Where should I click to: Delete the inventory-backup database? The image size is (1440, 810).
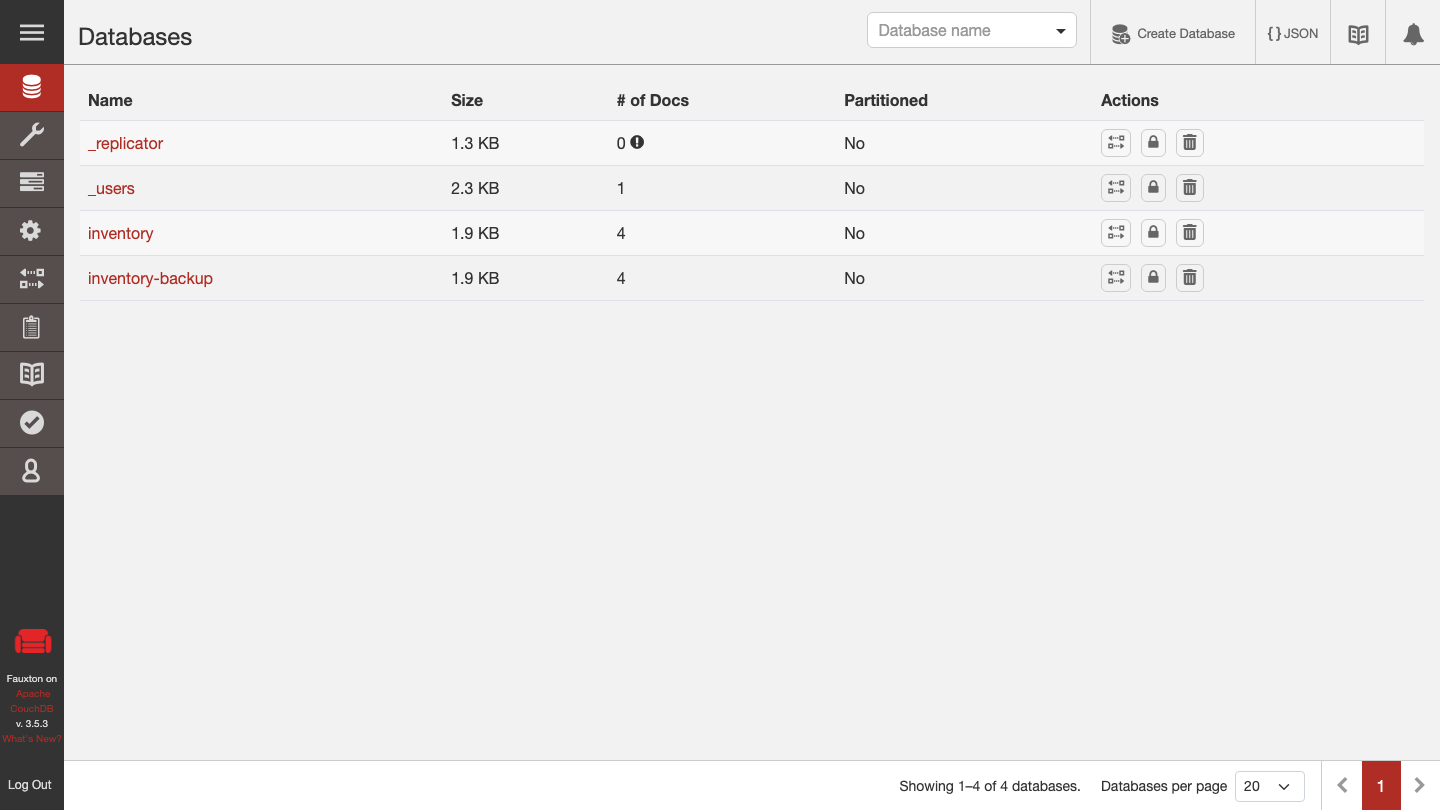[1189, 278]
